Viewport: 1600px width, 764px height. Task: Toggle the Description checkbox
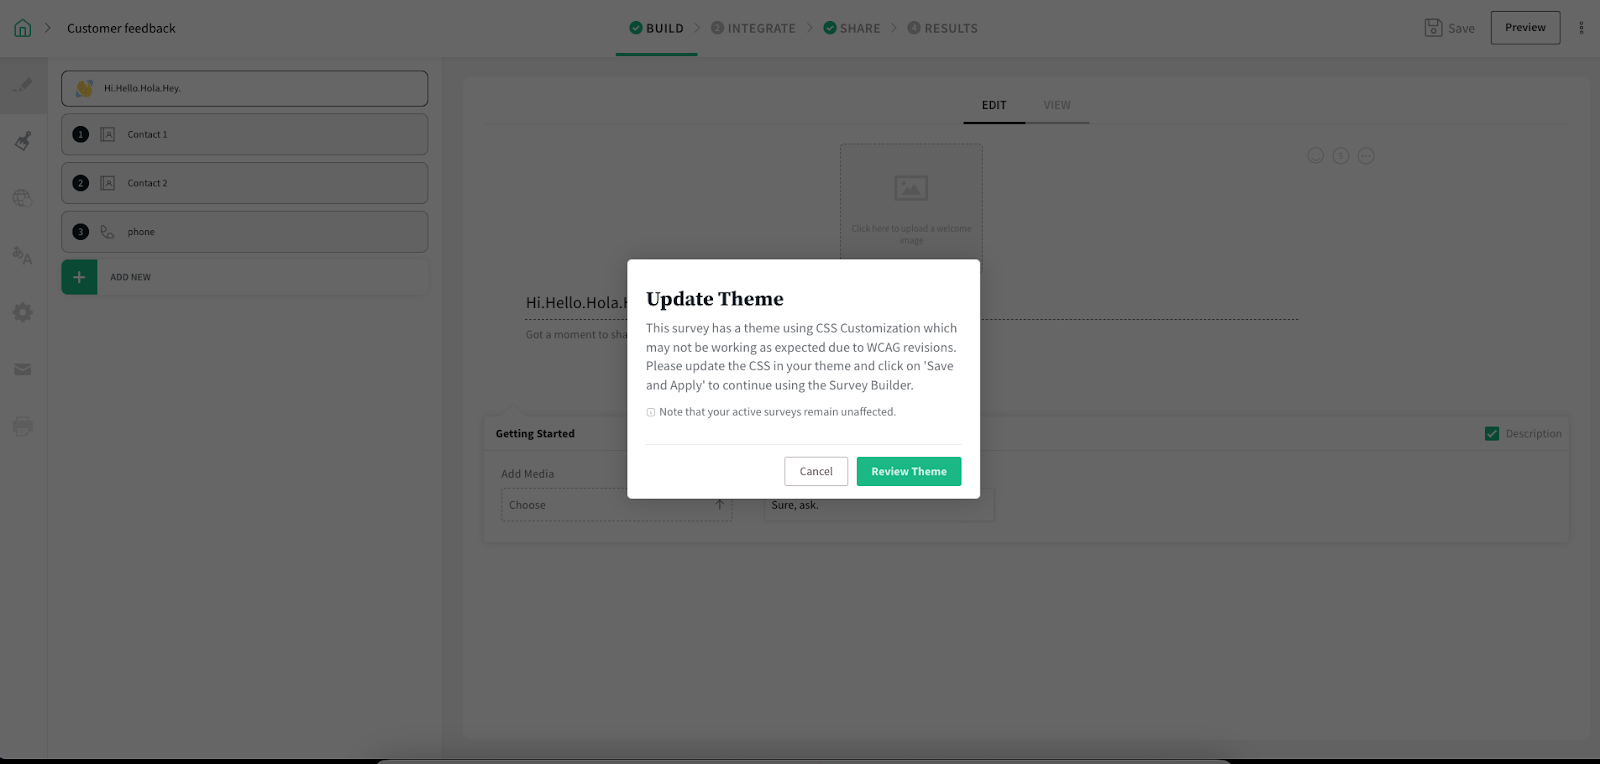(x=1492, y=434)
